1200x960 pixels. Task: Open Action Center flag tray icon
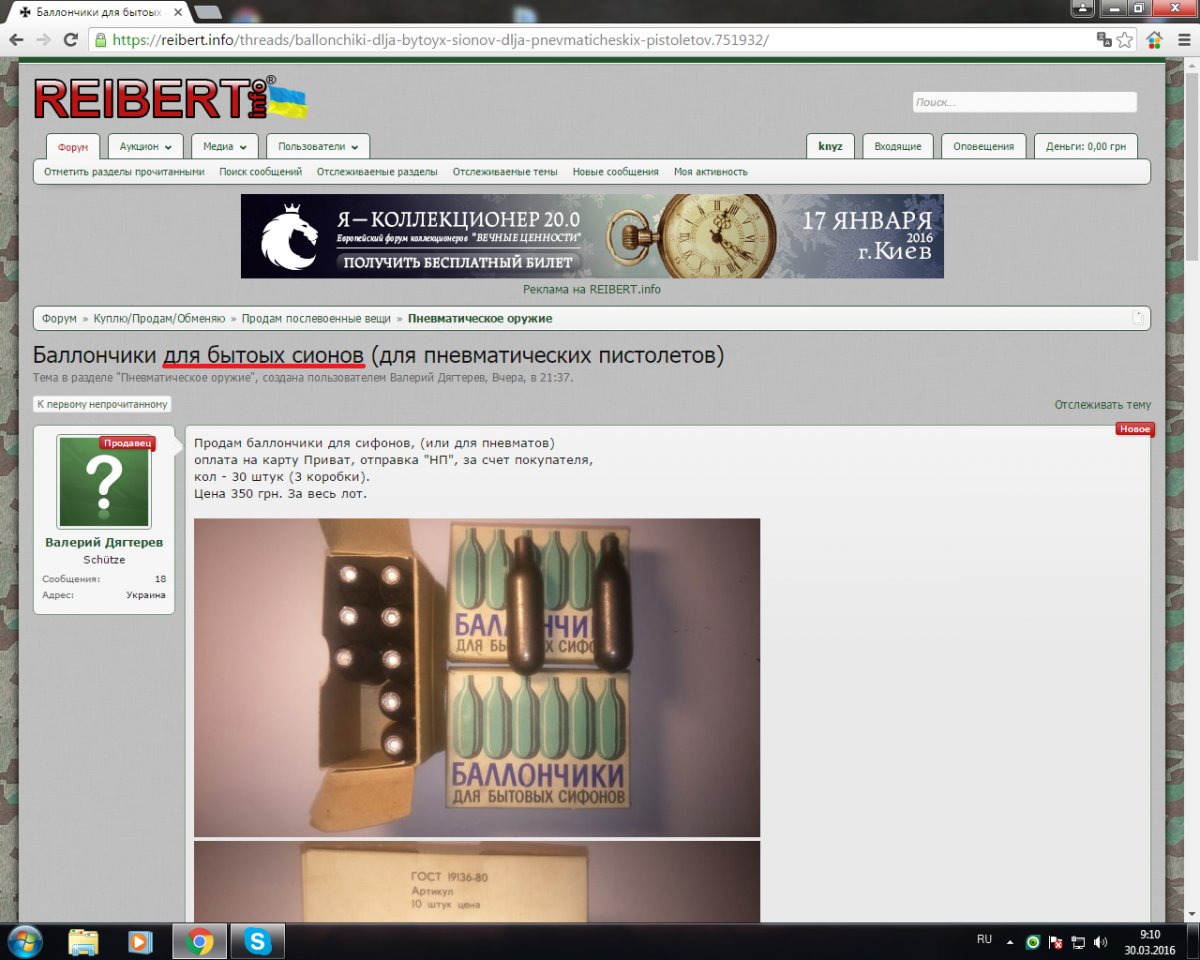(1056, 942)
